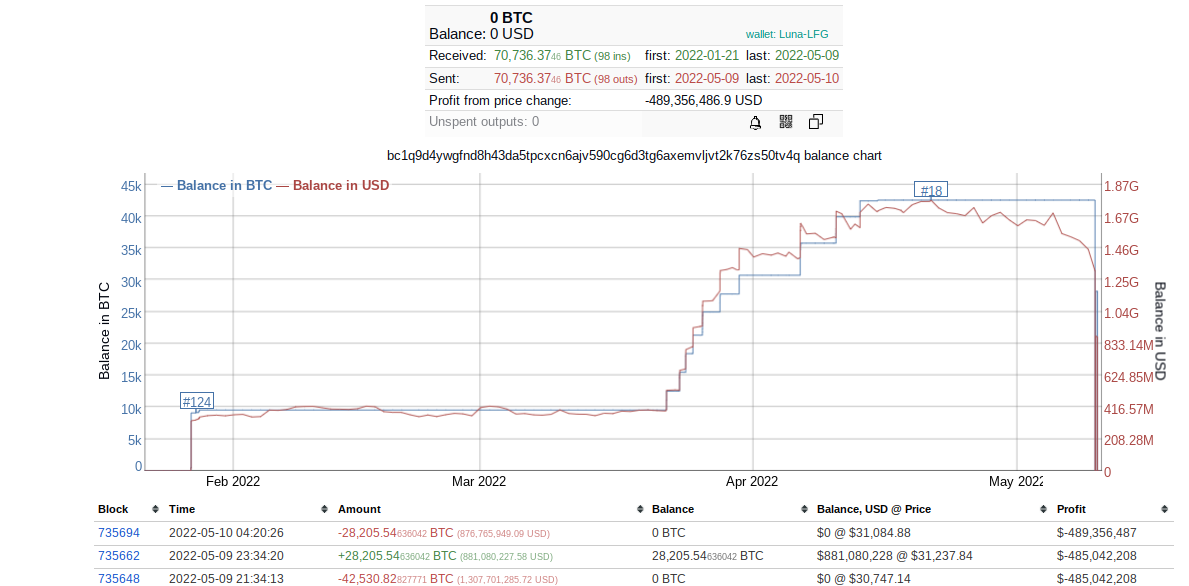Copy the wallet address using copy icon
The image size is (1189, 586).
816,121
